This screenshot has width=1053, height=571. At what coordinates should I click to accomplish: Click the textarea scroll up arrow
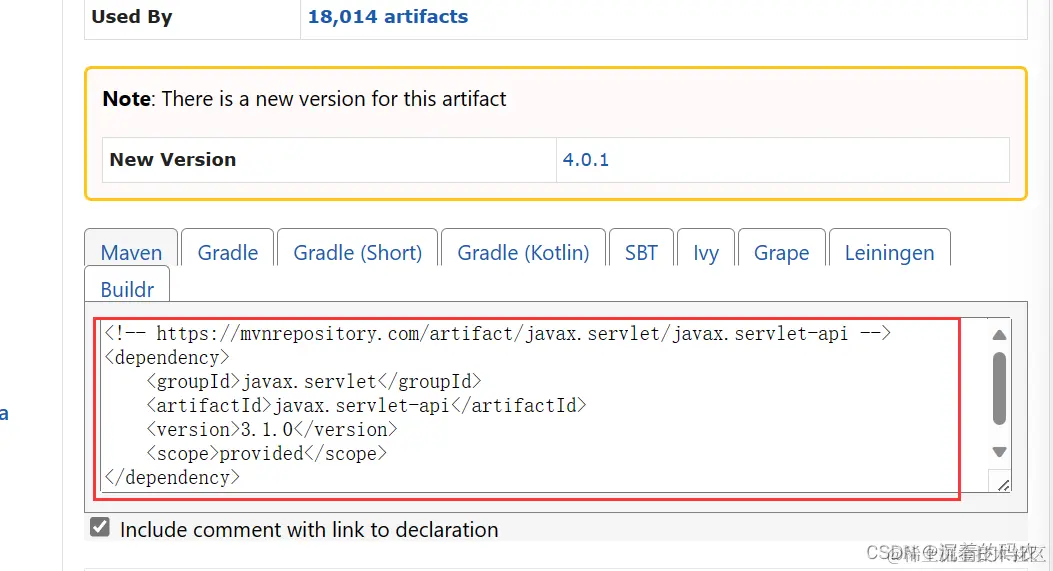tap(999, 335)
